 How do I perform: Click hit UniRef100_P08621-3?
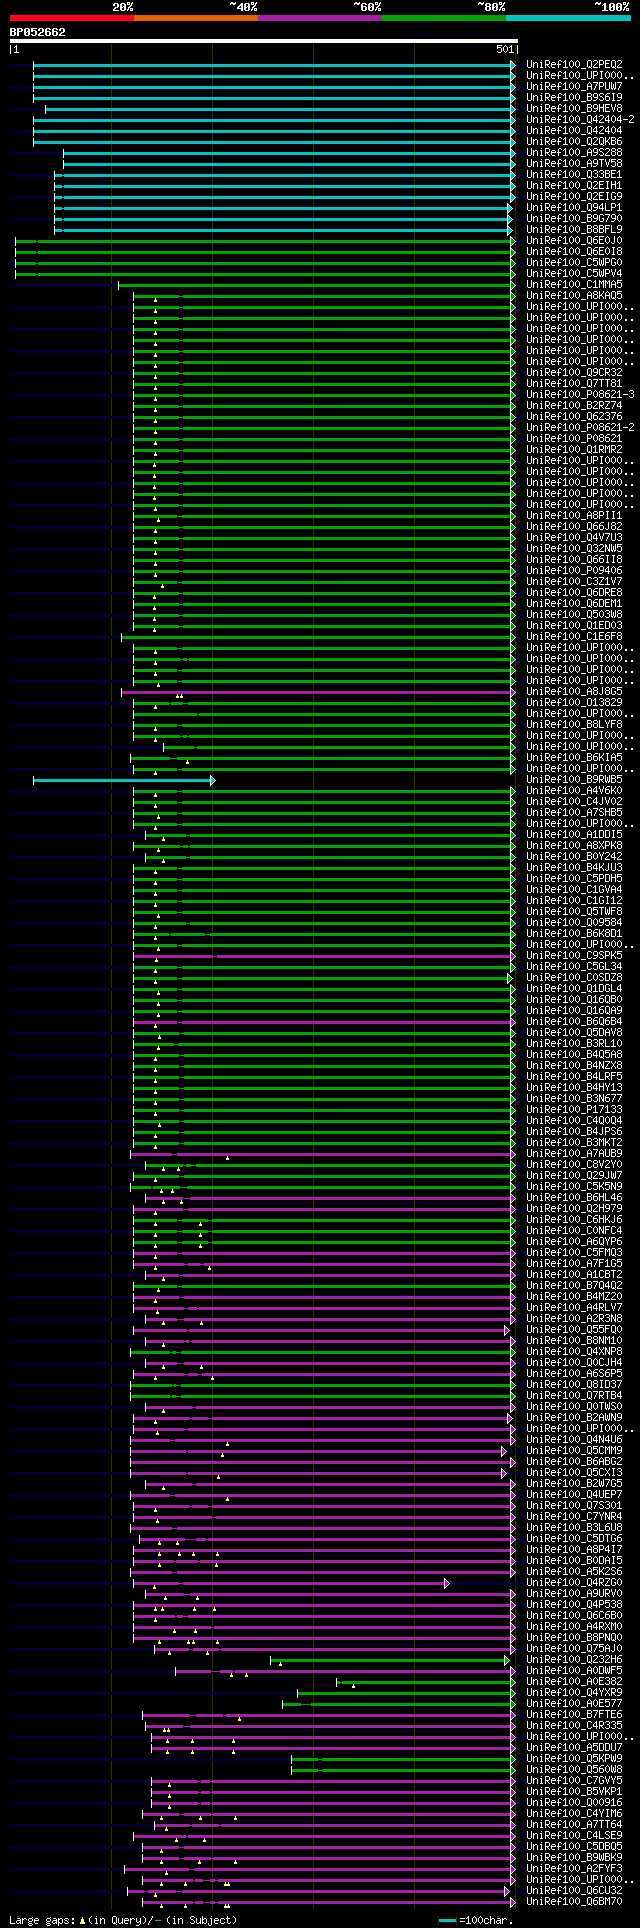581,394
